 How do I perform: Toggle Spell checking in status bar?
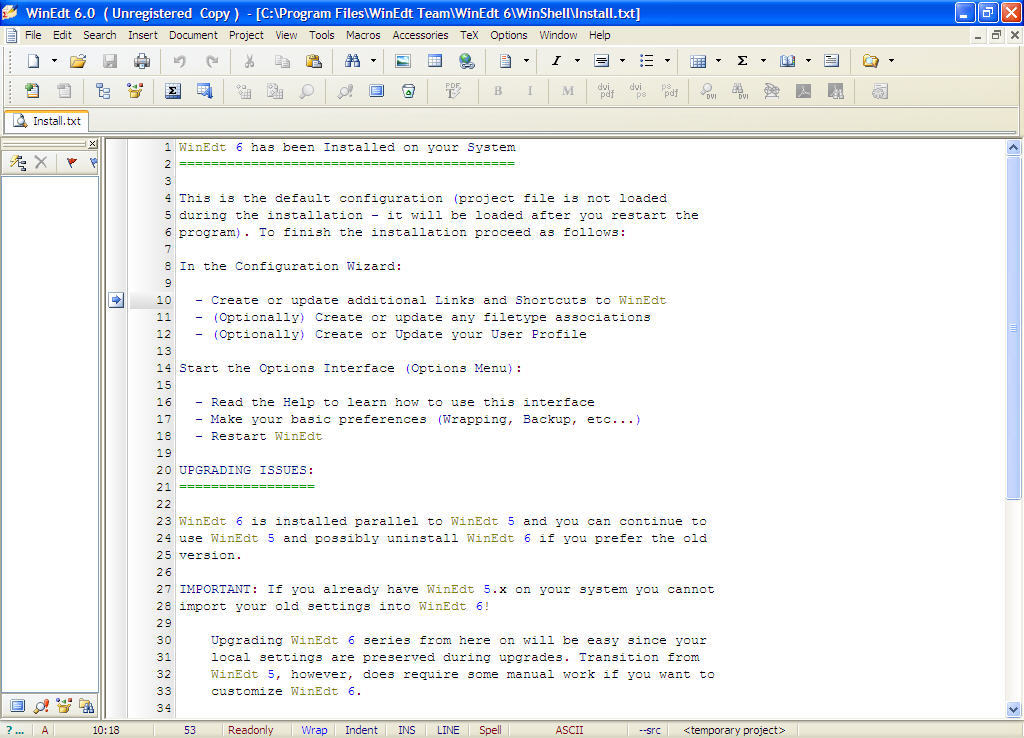point(490,730)
